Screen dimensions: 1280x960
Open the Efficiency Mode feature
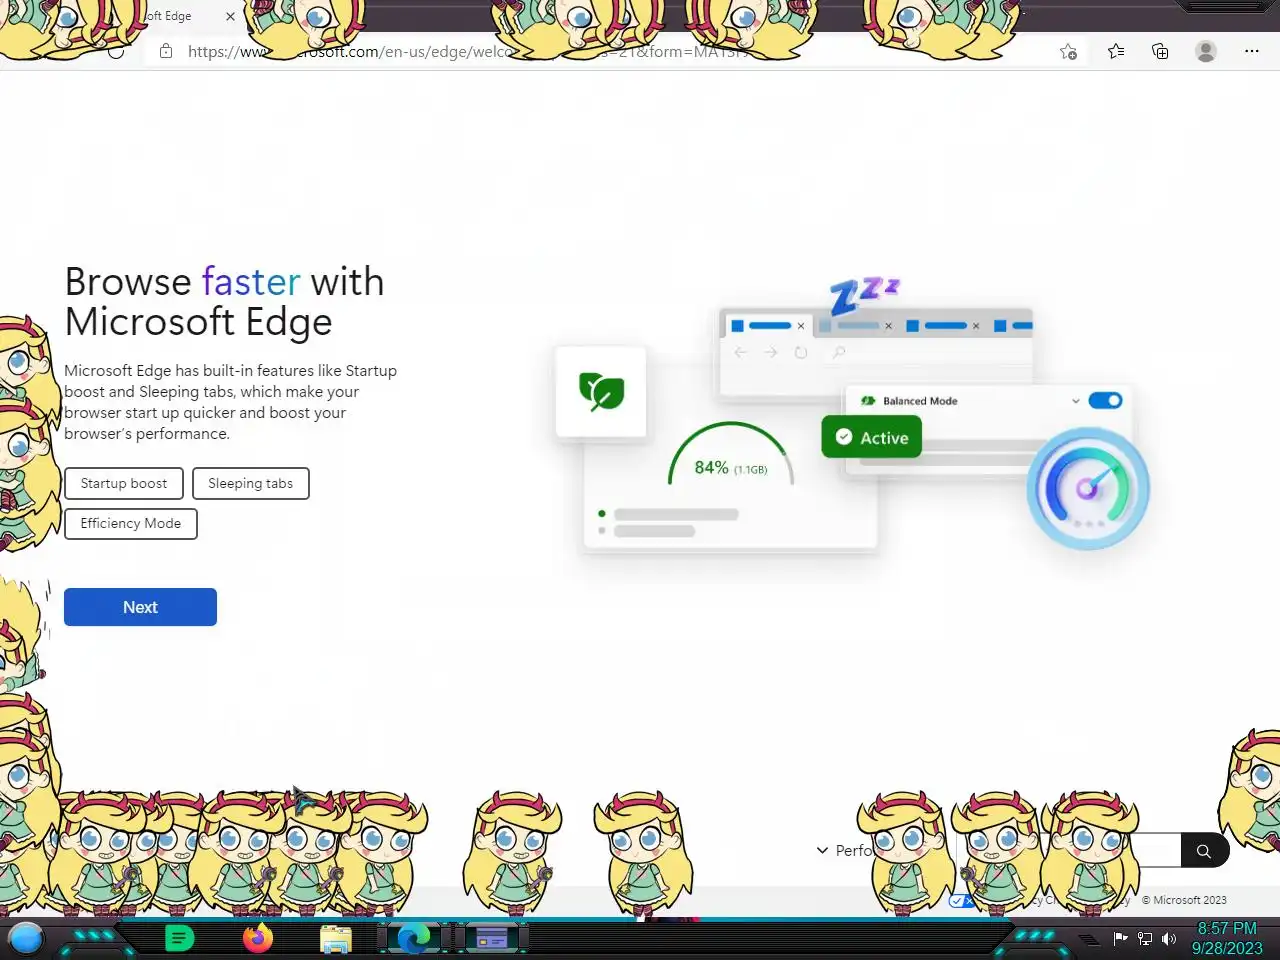click(131, 523)
